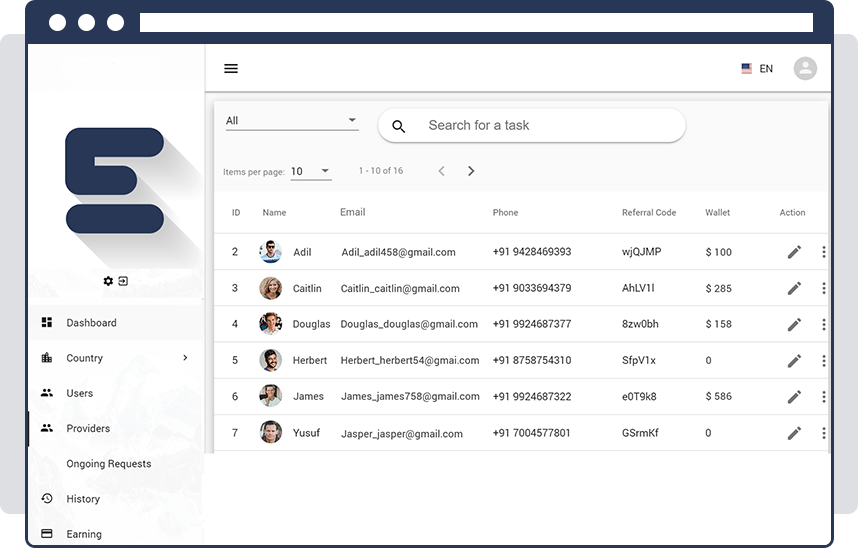858x548 pixels.
Task: Click the Earning card icon
Action: click(47, 533)
